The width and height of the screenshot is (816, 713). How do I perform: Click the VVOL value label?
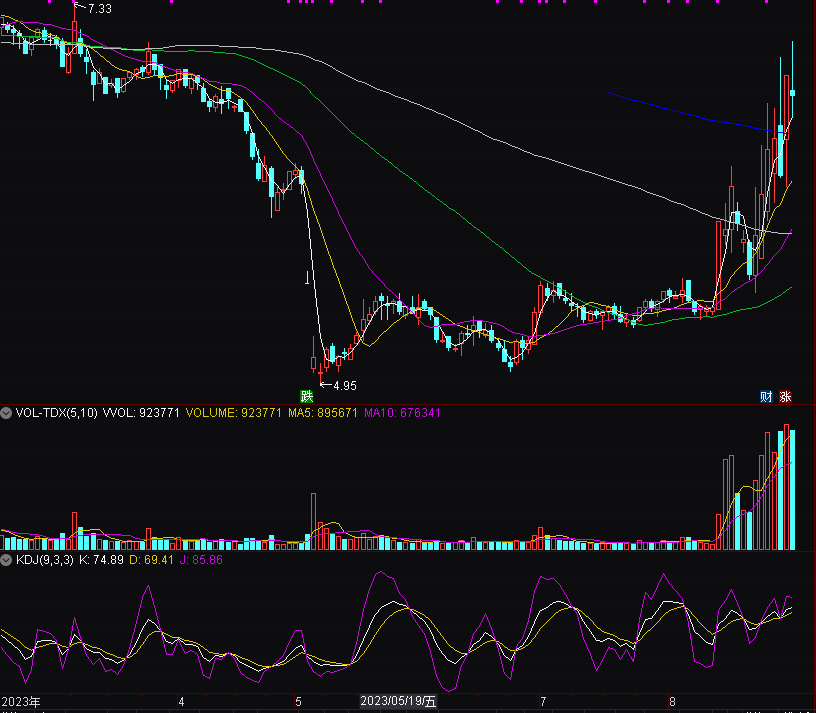140,413
